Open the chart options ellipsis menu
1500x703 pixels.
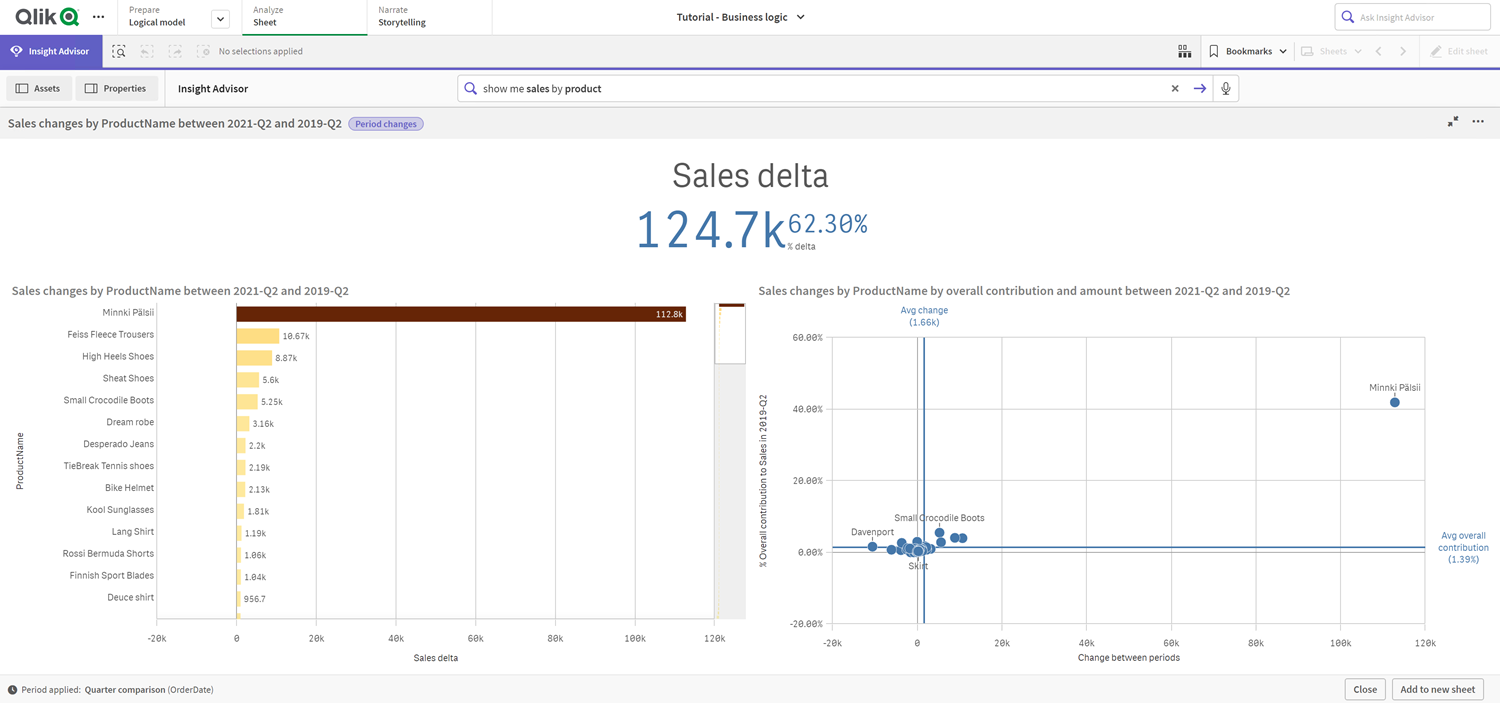pos(1478,121)
